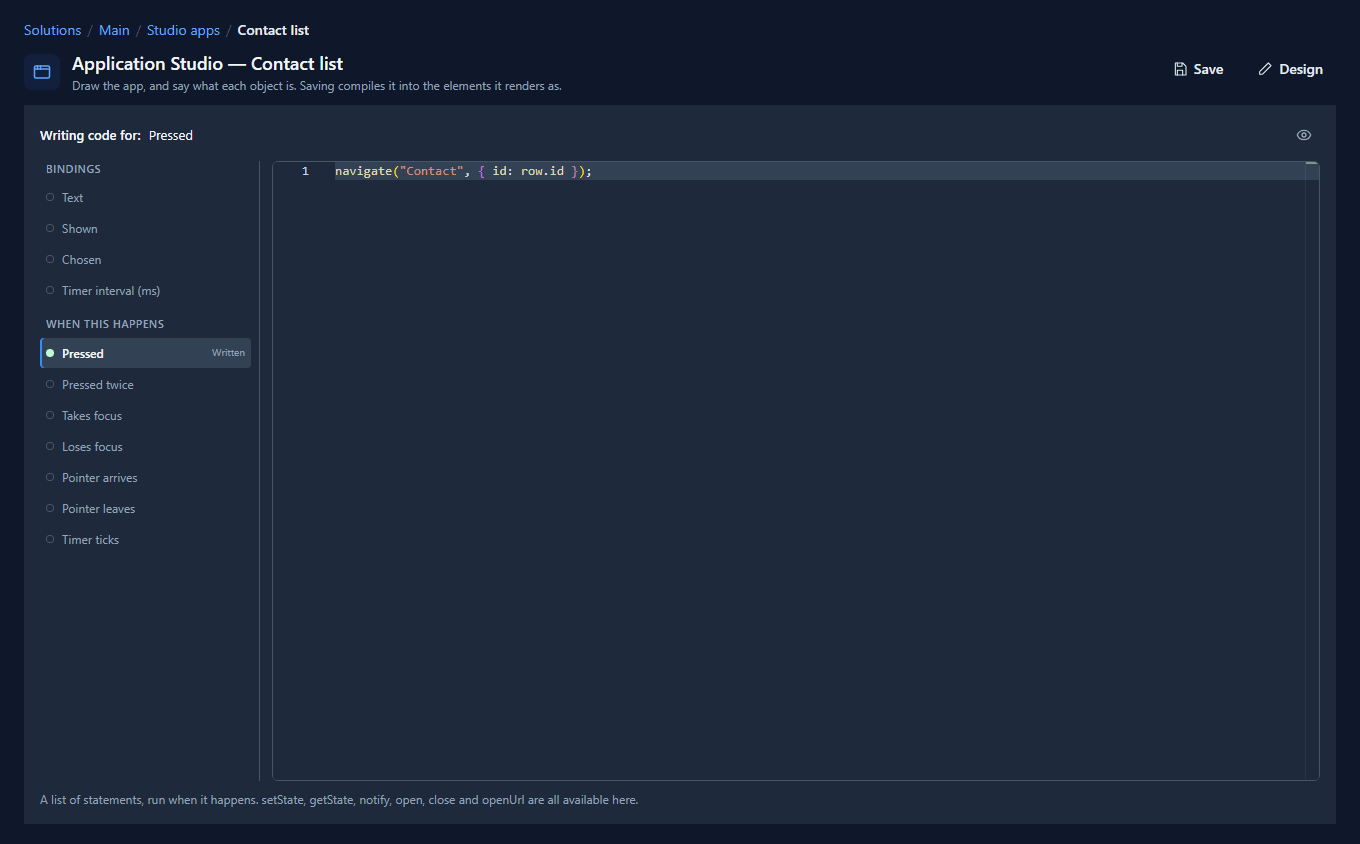Open the Solutions breadcrumb link
Screen dimensions: 1360x844
(x=52, y=30)
